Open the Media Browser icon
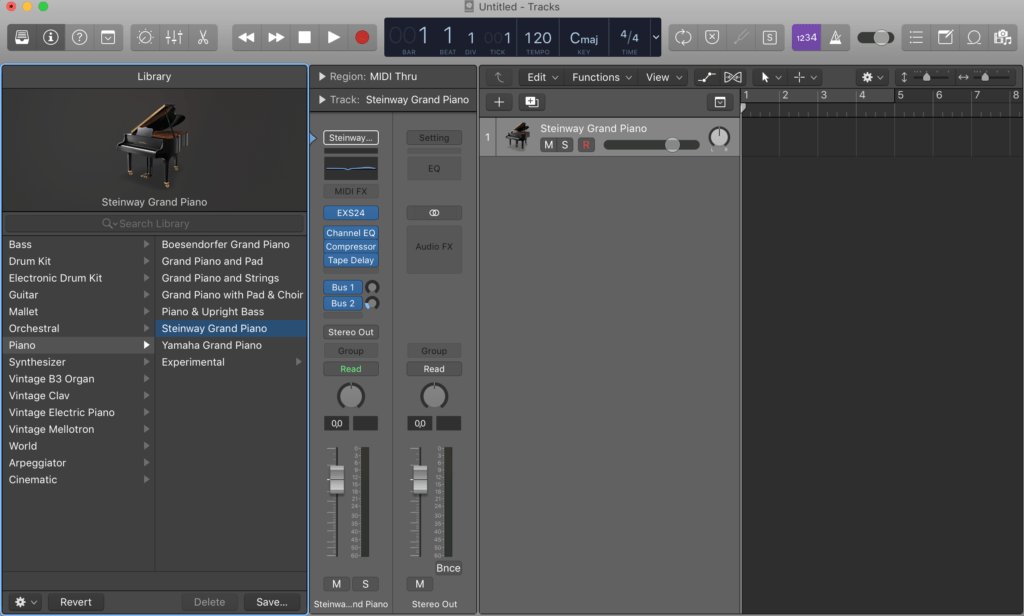Viewport: 1024px width, 616px height. [x=1002, y=37]
